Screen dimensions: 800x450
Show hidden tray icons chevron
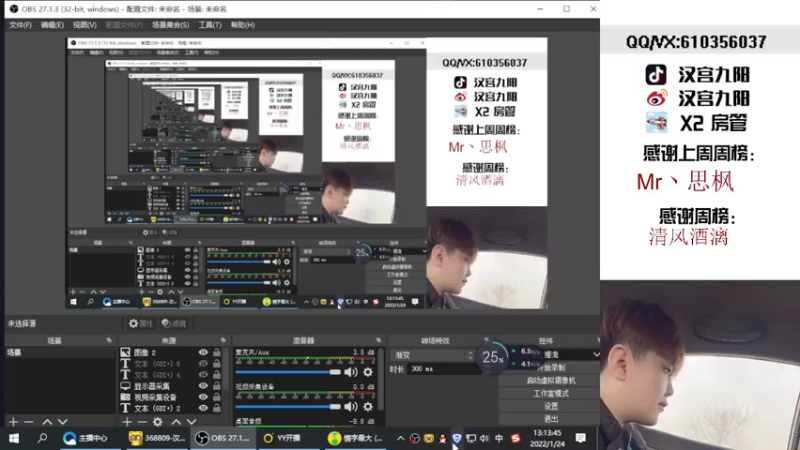[401, 438]
